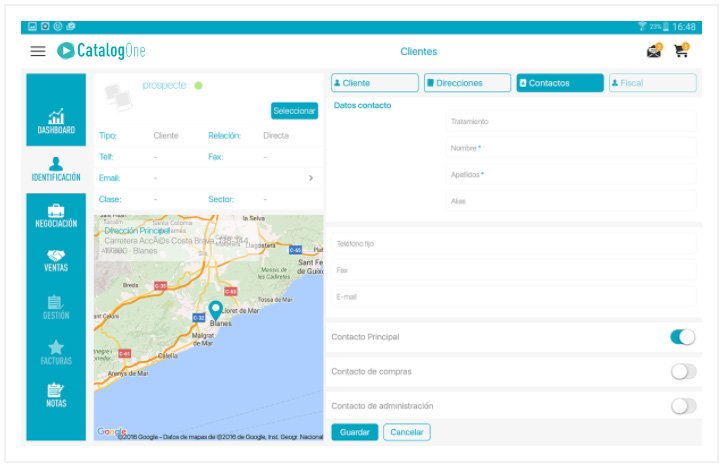725x467 pixels.
Task: Open the Ventas handshake section
Action: (x=56, y=261)
